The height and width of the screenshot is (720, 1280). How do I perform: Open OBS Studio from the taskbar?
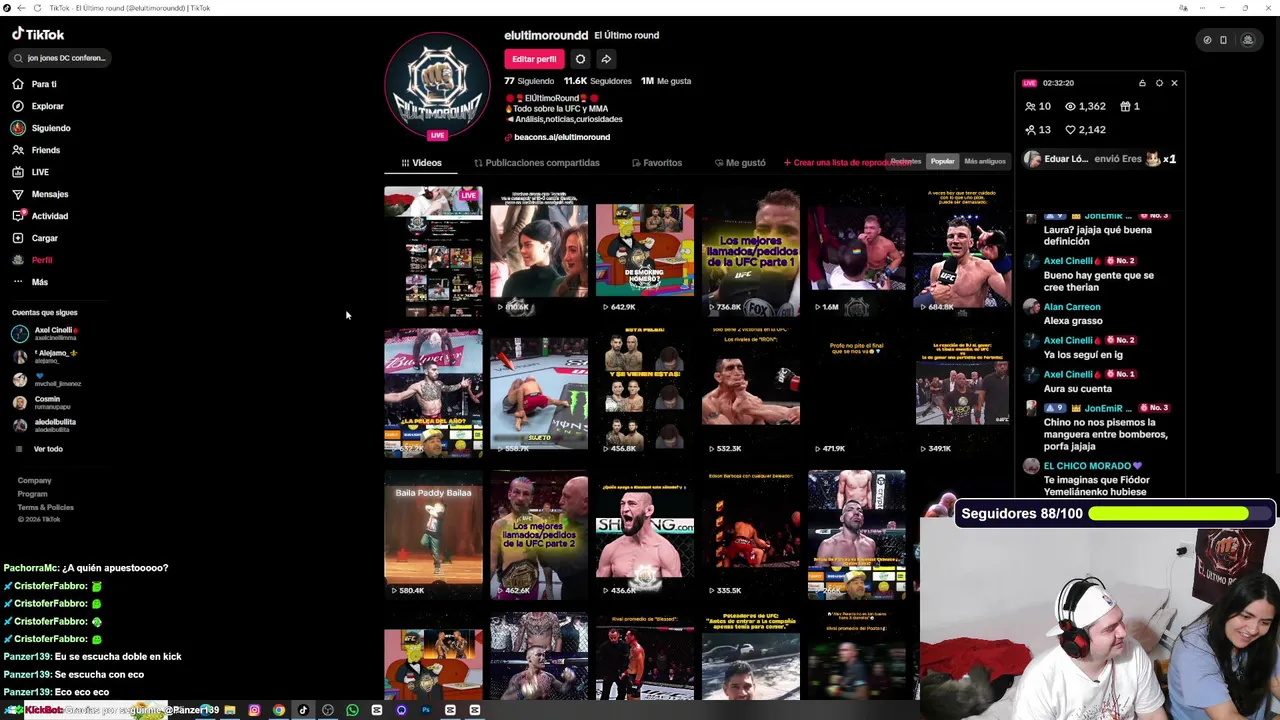click(x=328, y=710)
